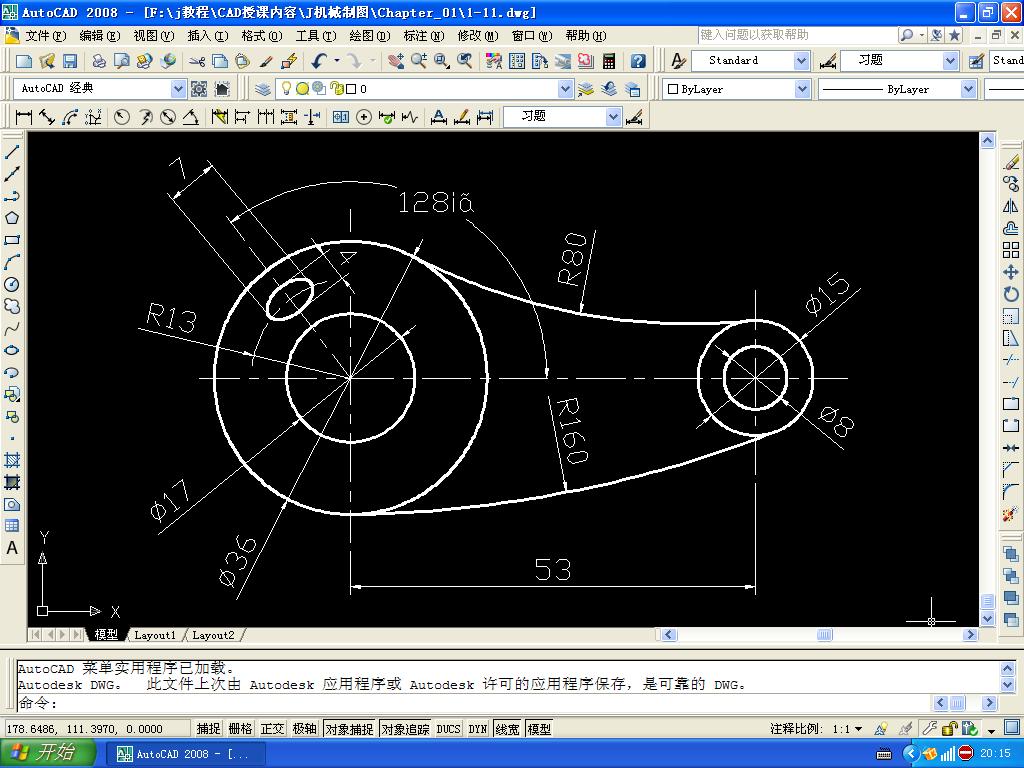Activate the Rectangle drawing tool
This screenshot has width=1024, height=768.
coord(12,240)
